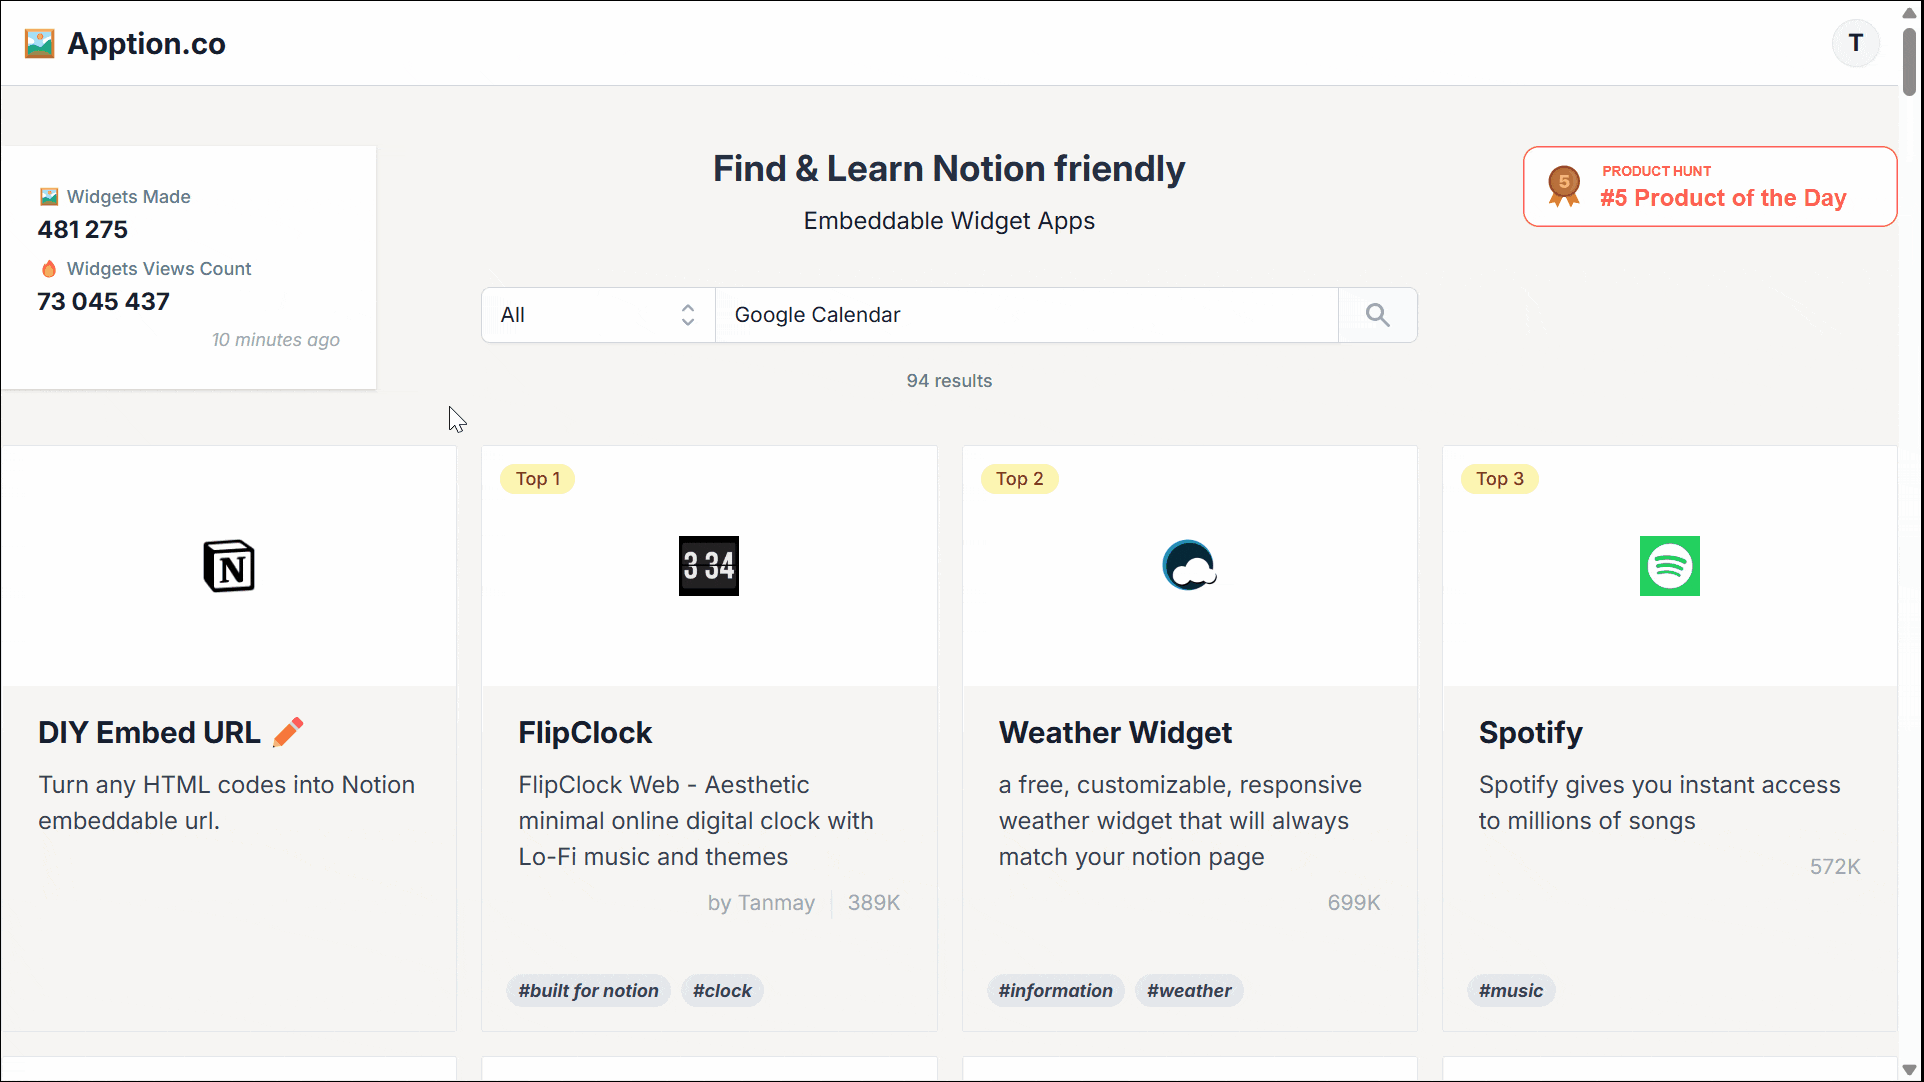Image resolution: width=1924 pixels, height=1082 pixels.
Task: Filter by #weather tag
Action: point(1189,991)
